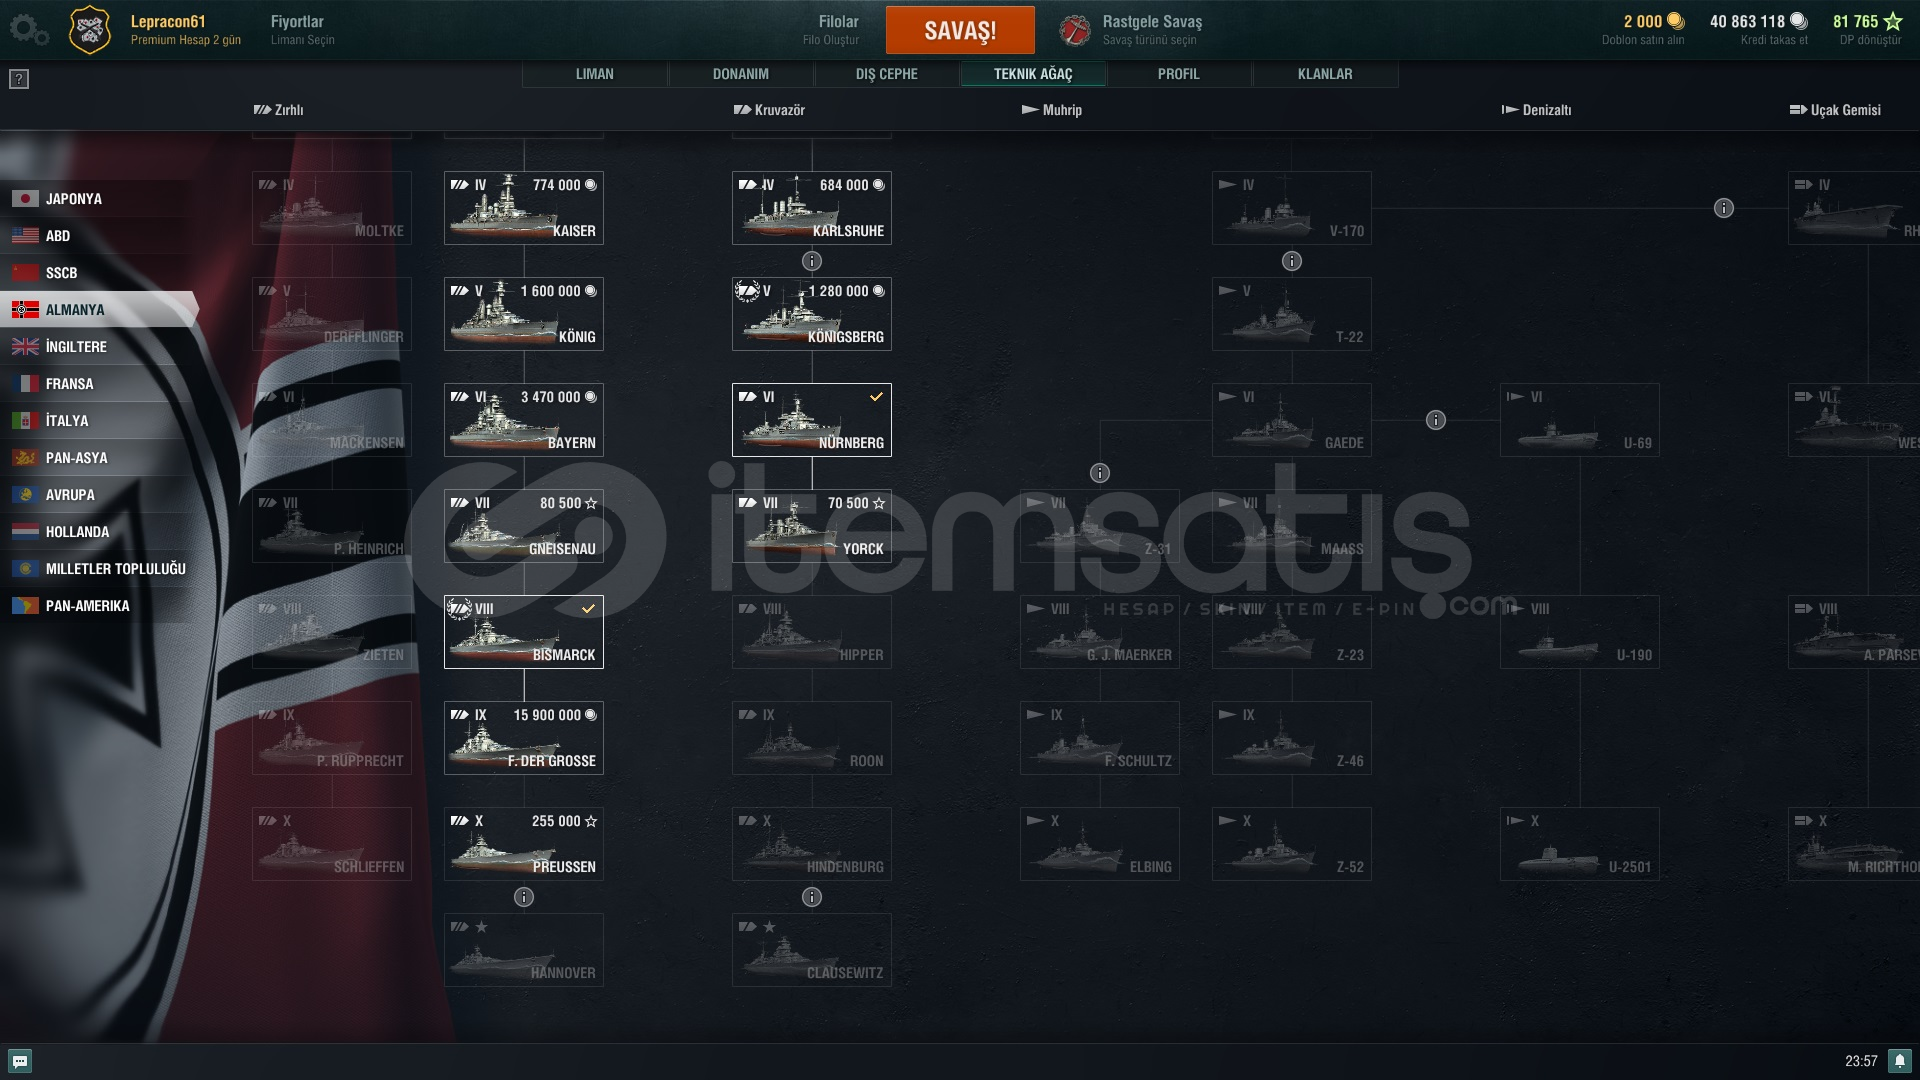Select the checked Nürnberg ship
The width and height of the screenshot is (1920, 1080).
(812, 420)
